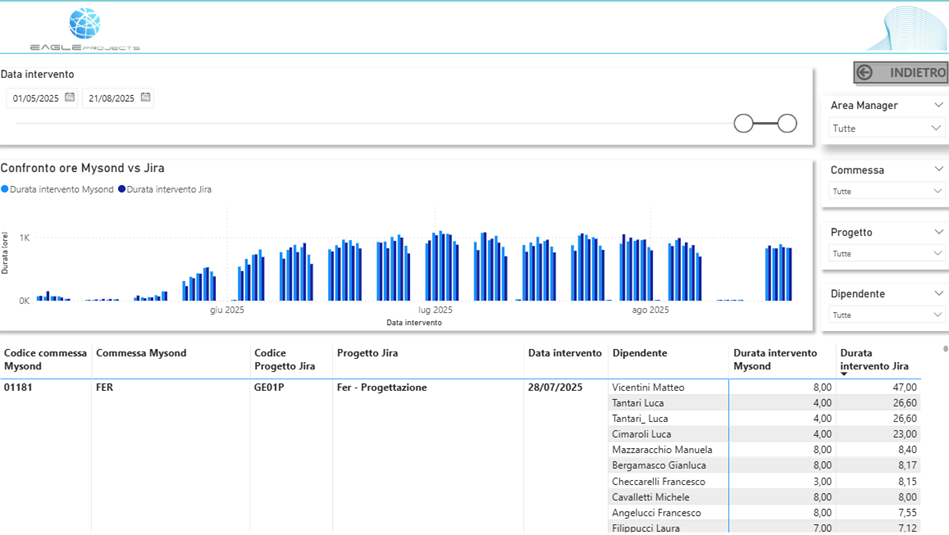
Task: Click the end date field 21/08/2025
Action: pyautogui.click(x=111, y=99)
